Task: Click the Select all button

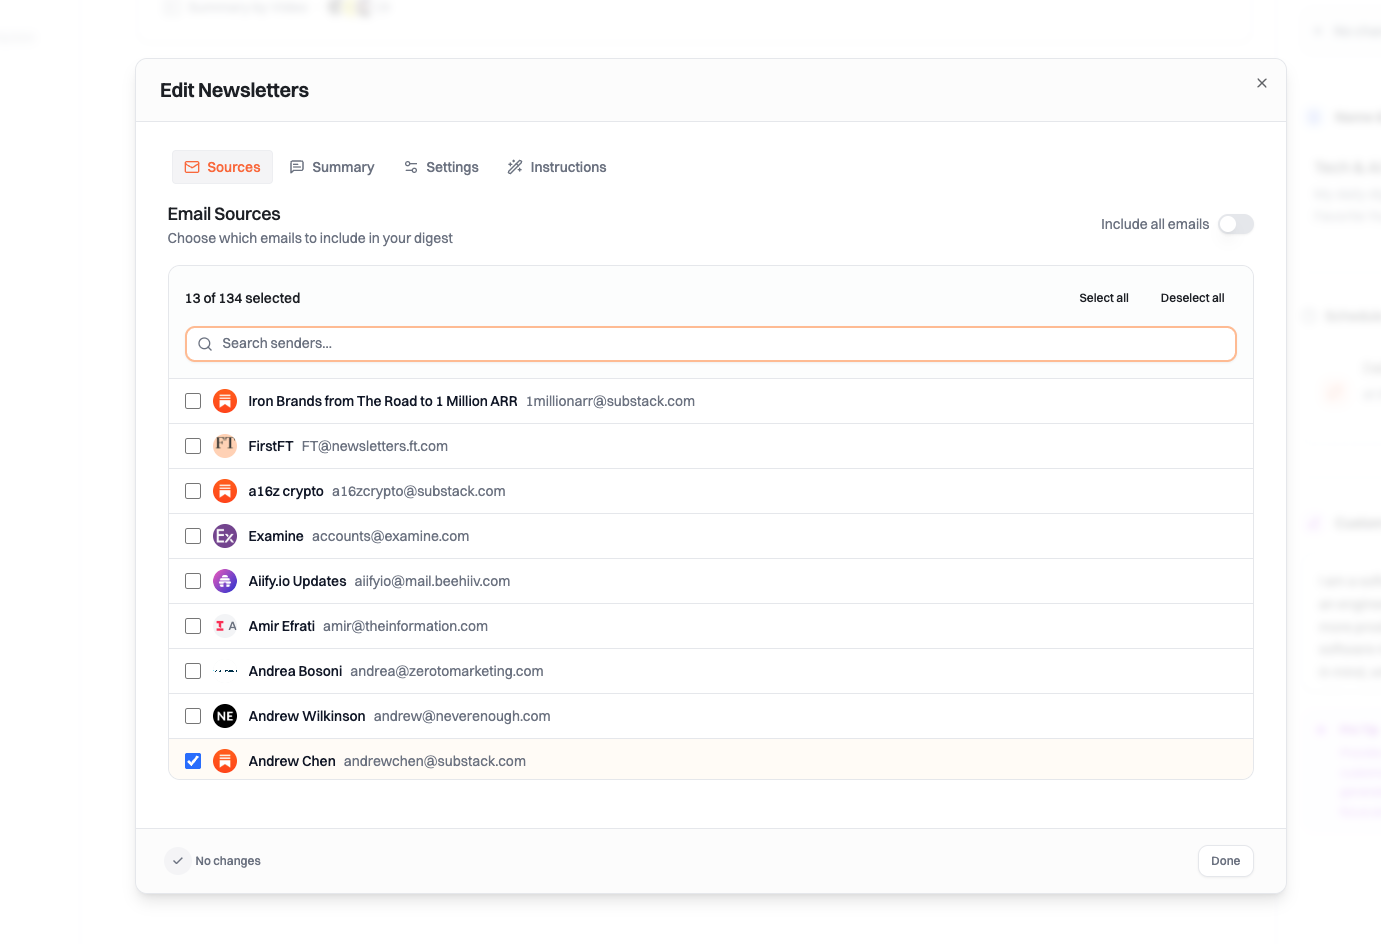Action: pyautogui.click(x=1104, y=298)
